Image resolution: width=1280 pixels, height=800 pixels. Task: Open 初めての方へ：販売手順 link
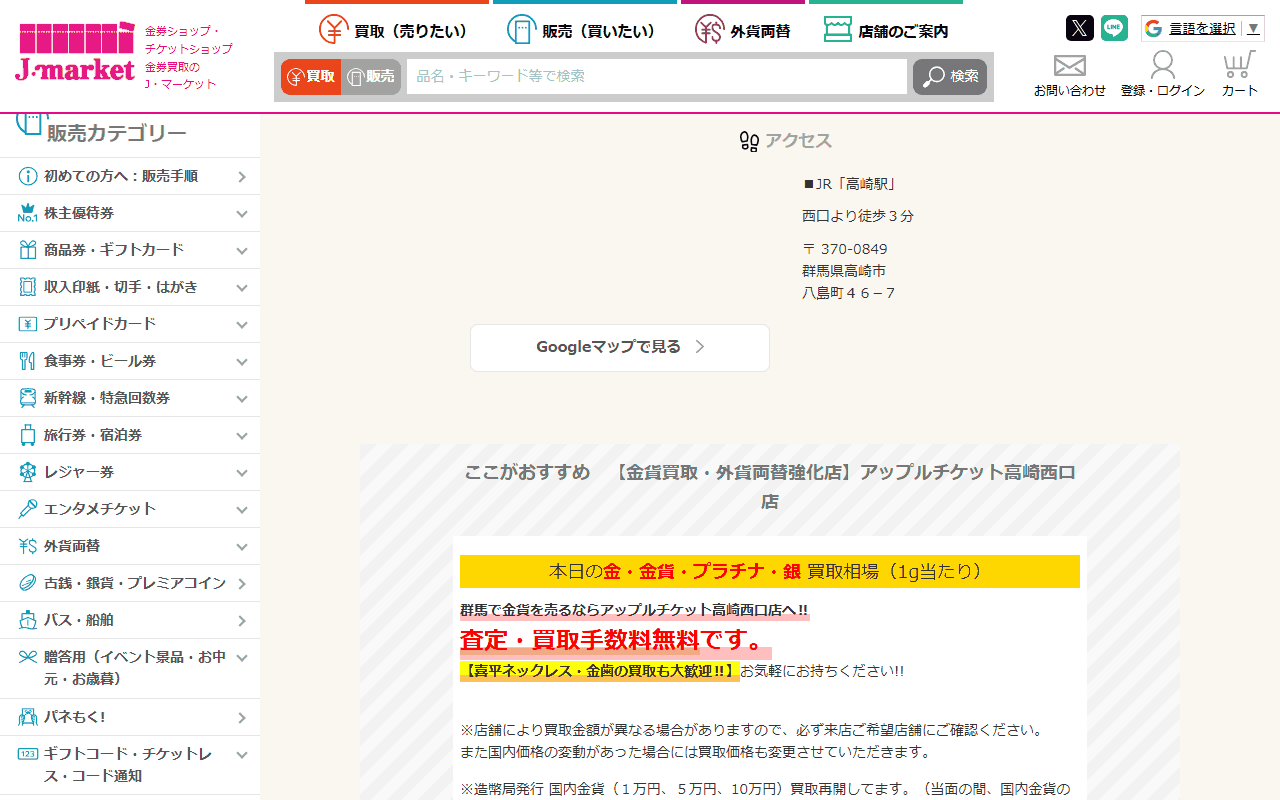tap(130, 176)
